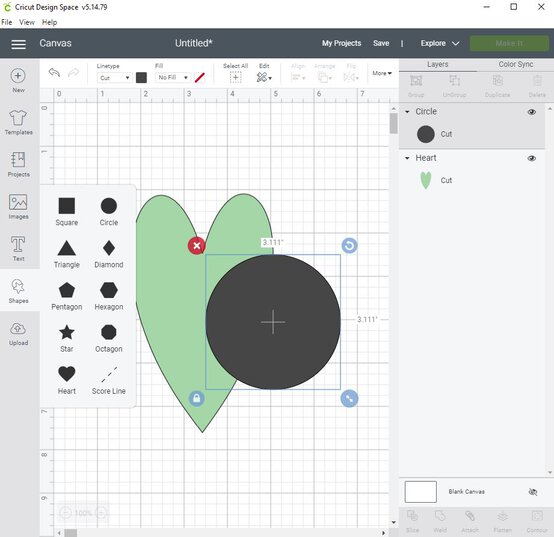Viewport: 554px width, 537px height.
Task: Open the Help menu
Action: 49,22
